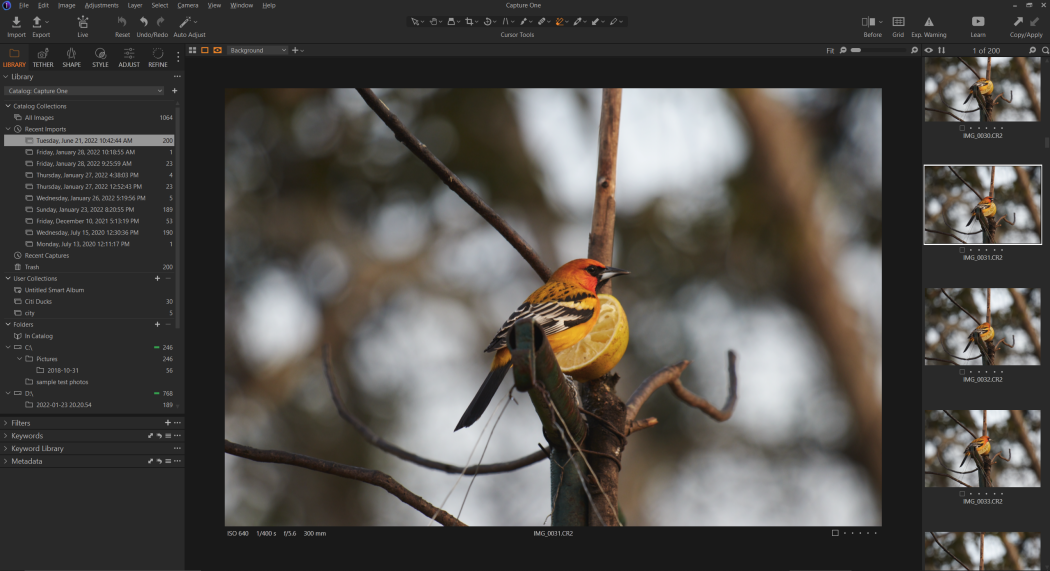The height and width of the screenshot is (571, 1050).
Task: Expand the Keywords panel
Action: point(5,436)
